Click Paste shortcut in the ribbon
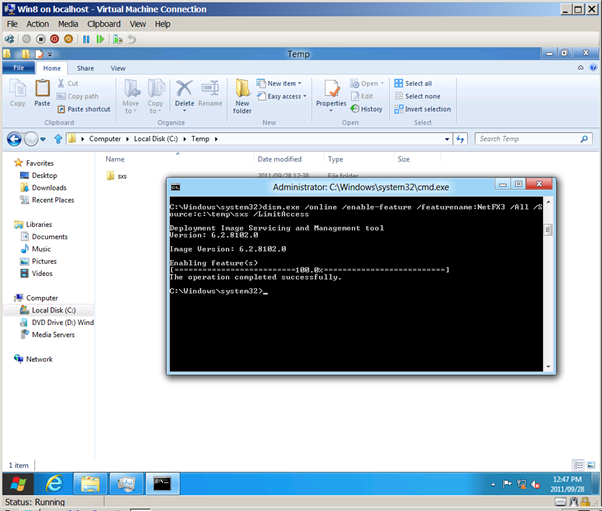Image resolution: width=602 pixels, height=511 pixels. (x=84, y=109)
